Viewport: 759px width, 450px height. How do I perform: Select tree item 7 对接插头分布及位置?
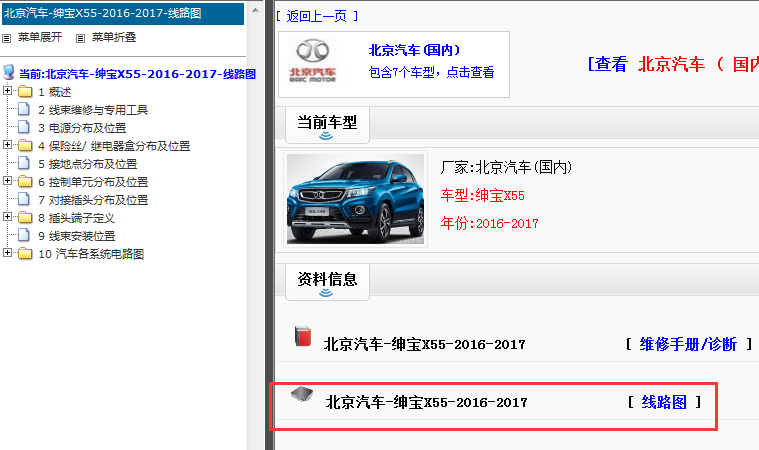click(x=93, y=200)
